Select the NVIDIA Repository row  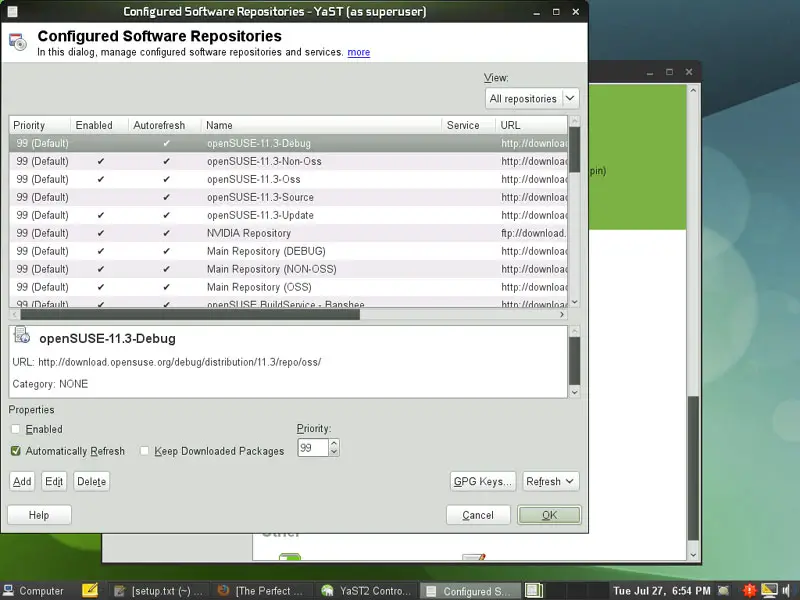(288, 233)
